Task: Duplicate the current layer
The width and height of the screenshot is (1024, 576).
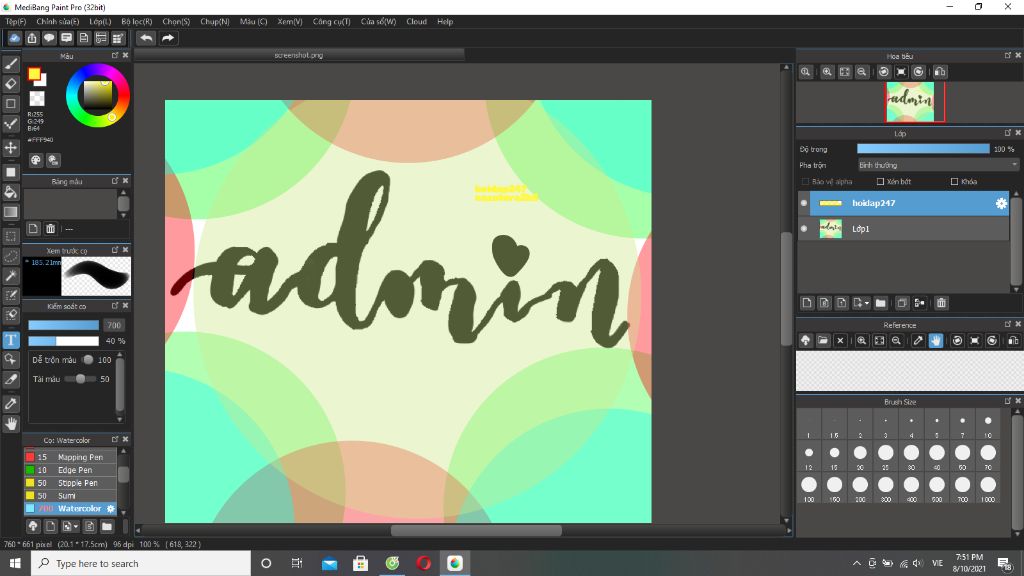Action: 902,302
